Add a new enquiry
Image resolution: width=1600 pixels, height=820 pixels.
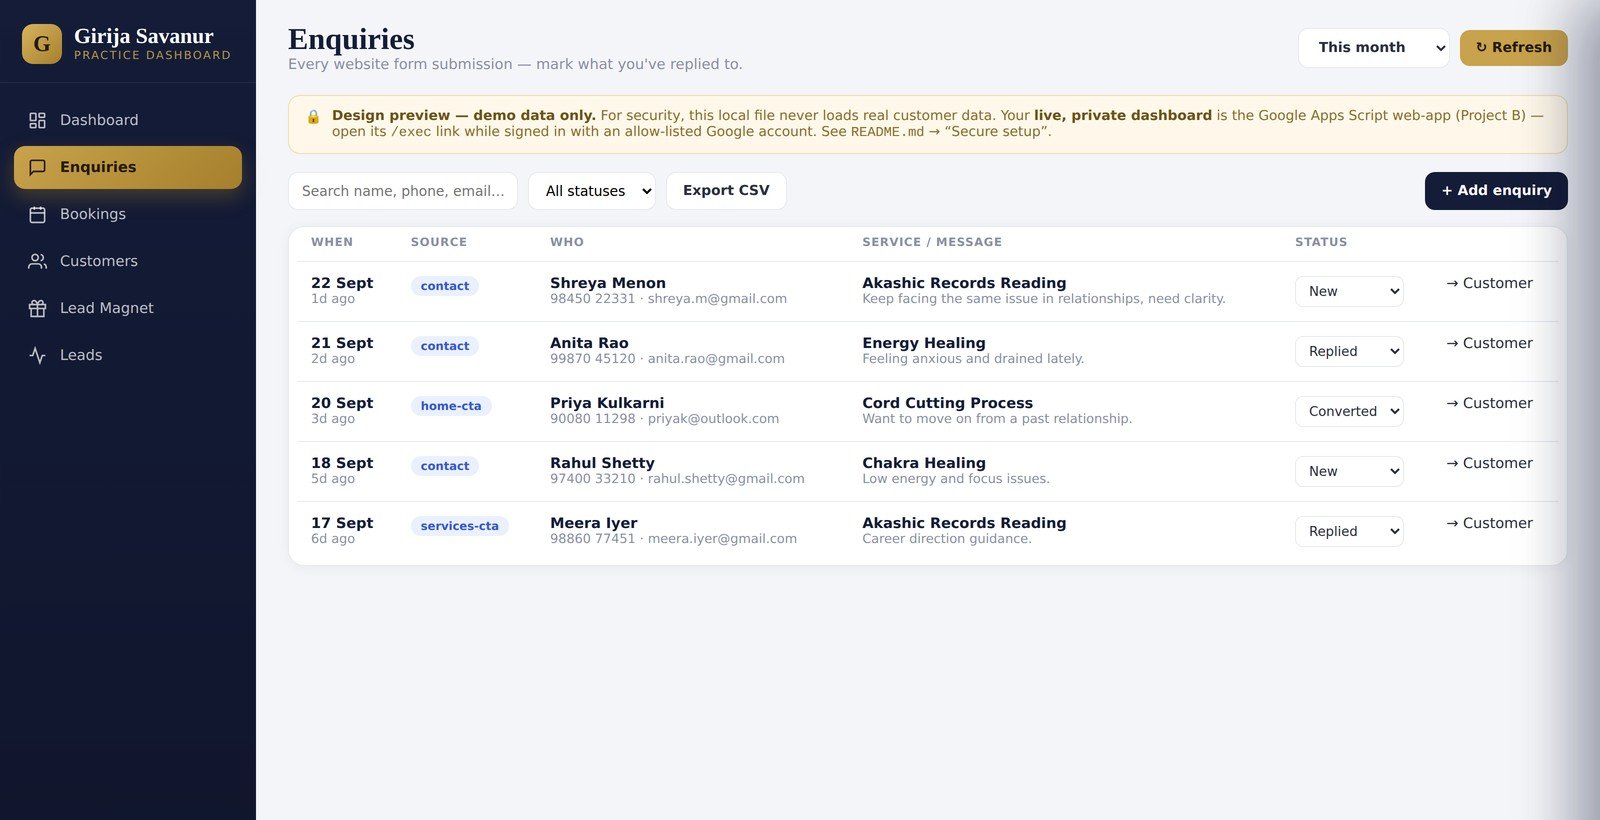click(x=1496, y=191)
